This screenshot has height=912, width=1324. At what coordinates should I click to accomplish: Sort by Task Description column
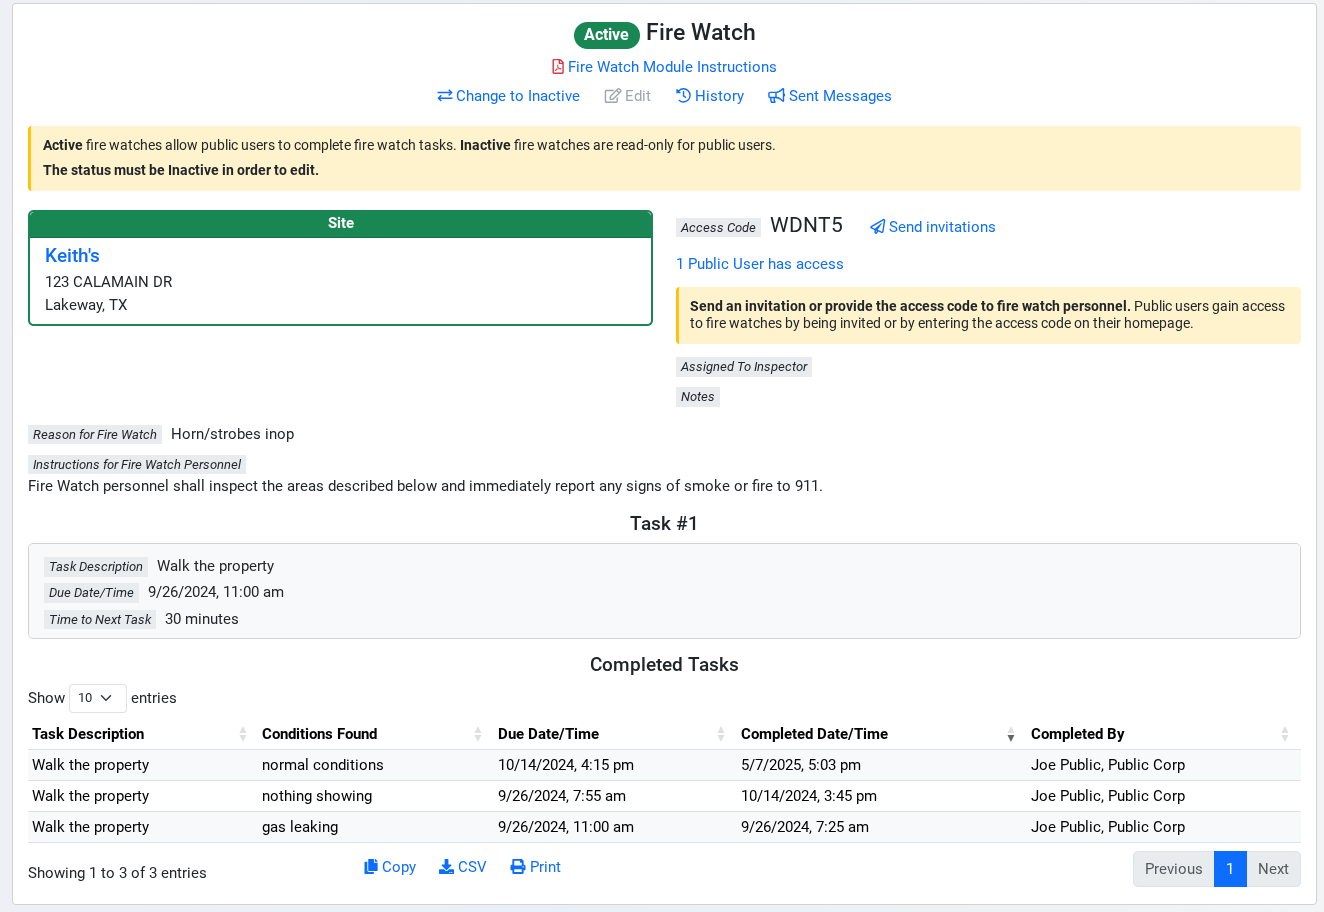pos(88,734)
